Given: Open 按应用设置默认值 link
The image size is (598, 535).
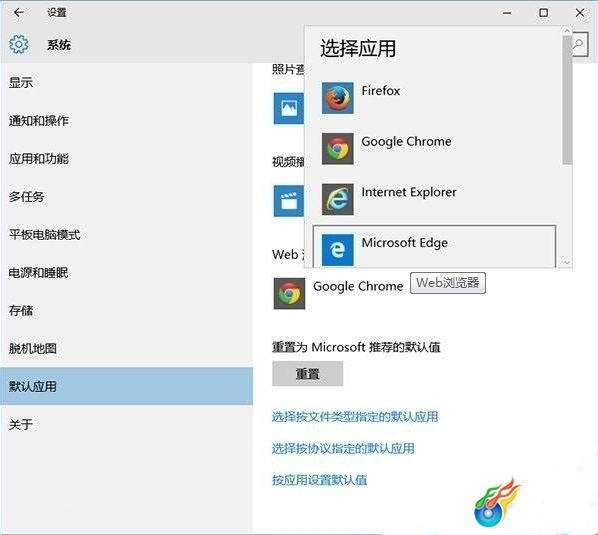Looking at the screenshot, I should (319, 480).
